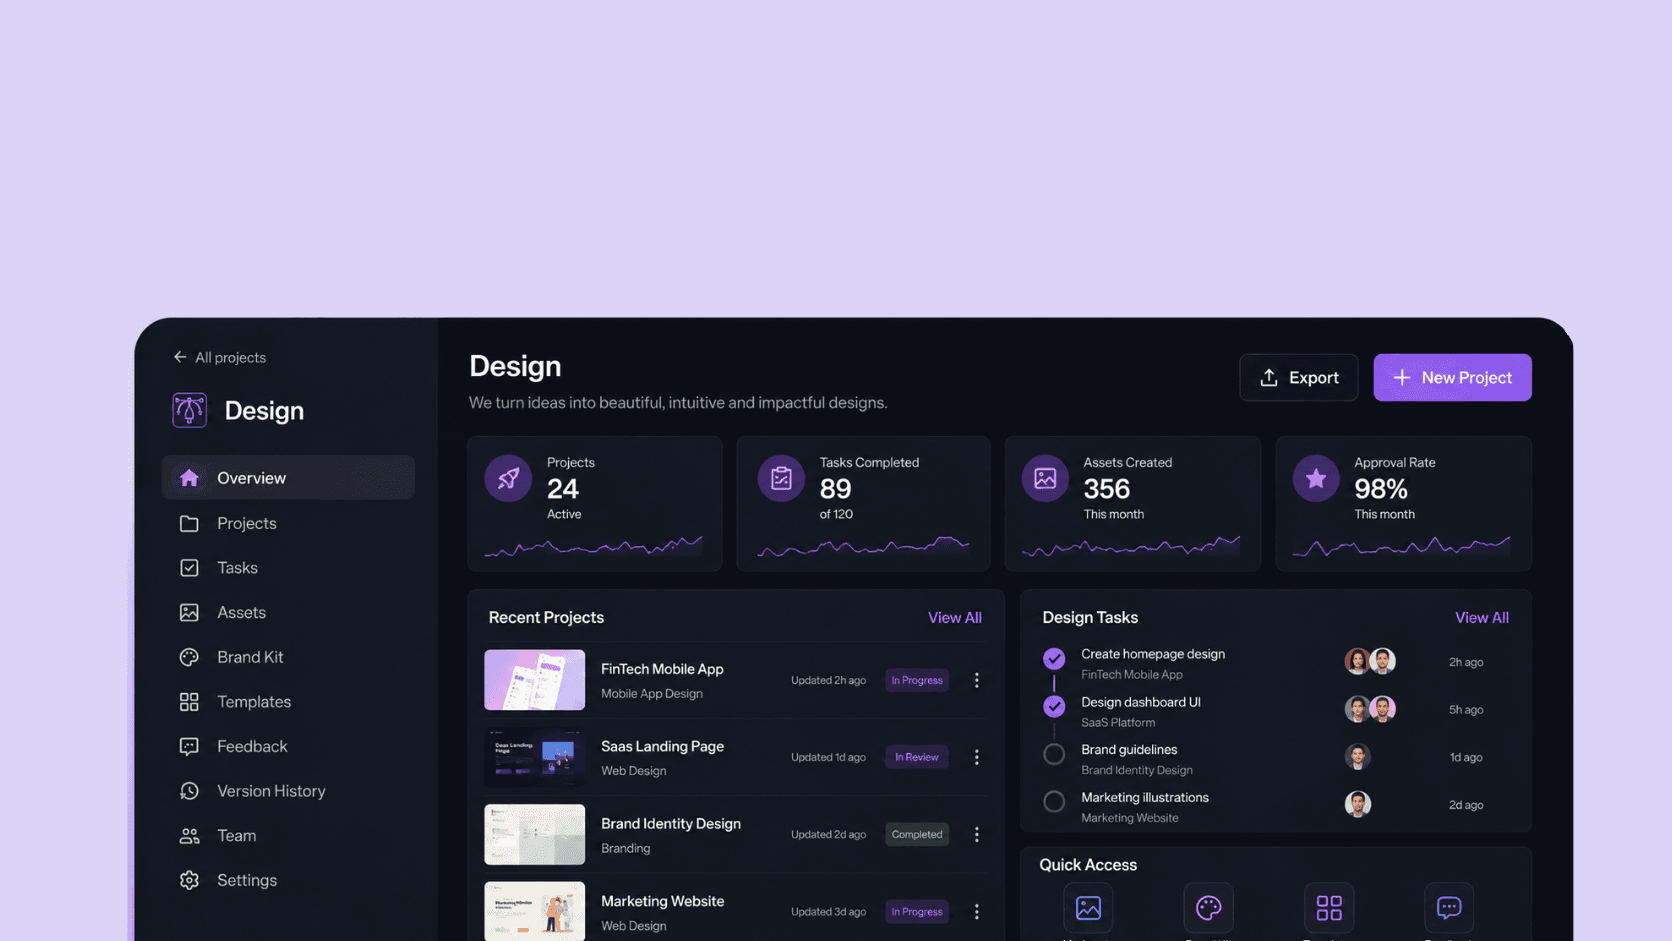
Task: Click the In Review status badge
Action: (917, 757)
